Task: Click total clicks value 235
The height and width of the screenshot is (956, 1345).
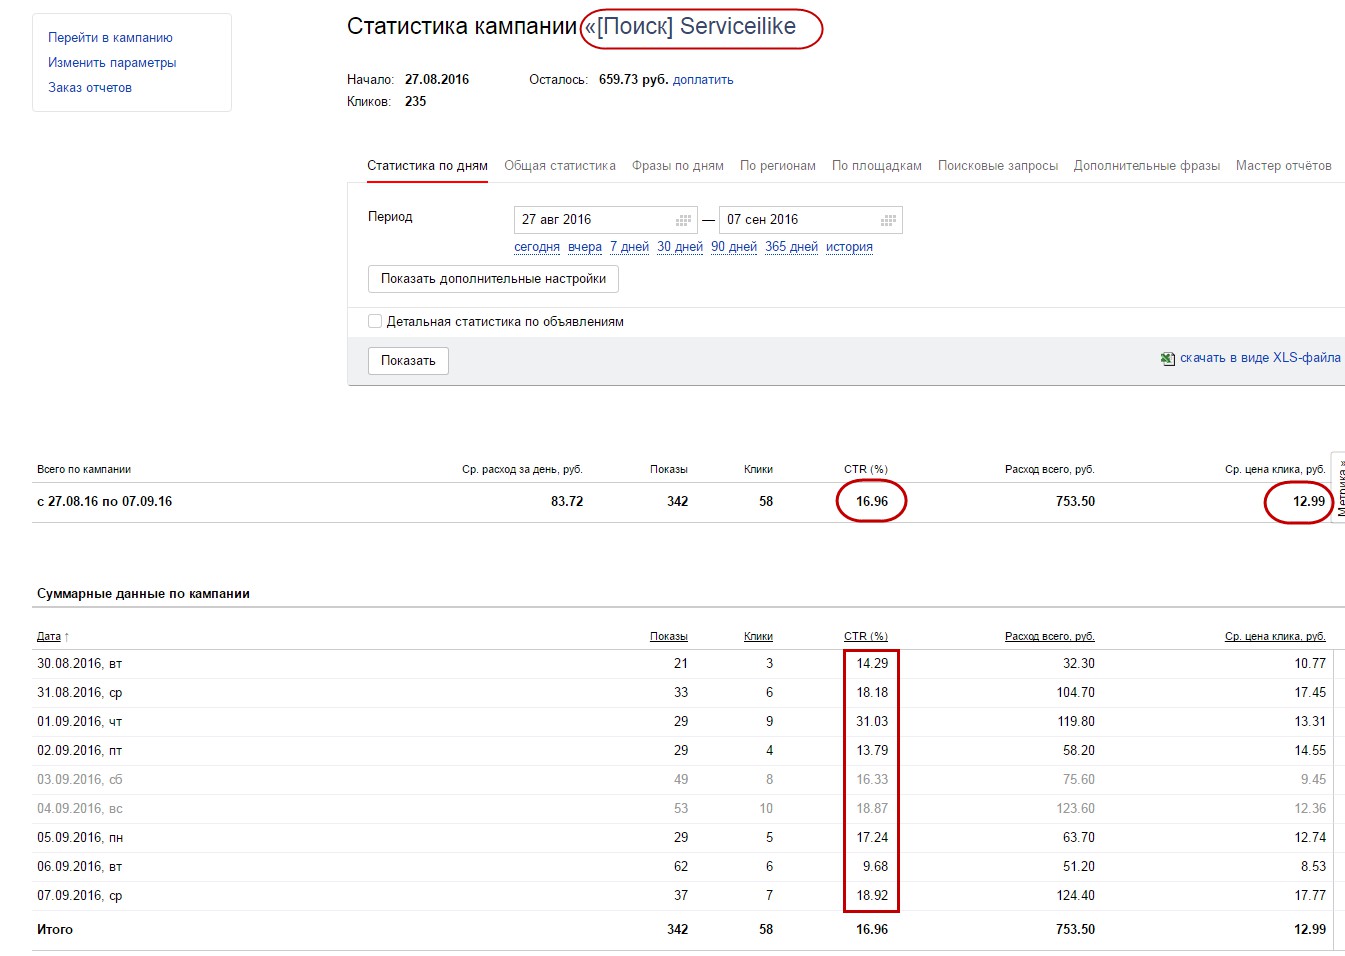Action: coord(416,102)
